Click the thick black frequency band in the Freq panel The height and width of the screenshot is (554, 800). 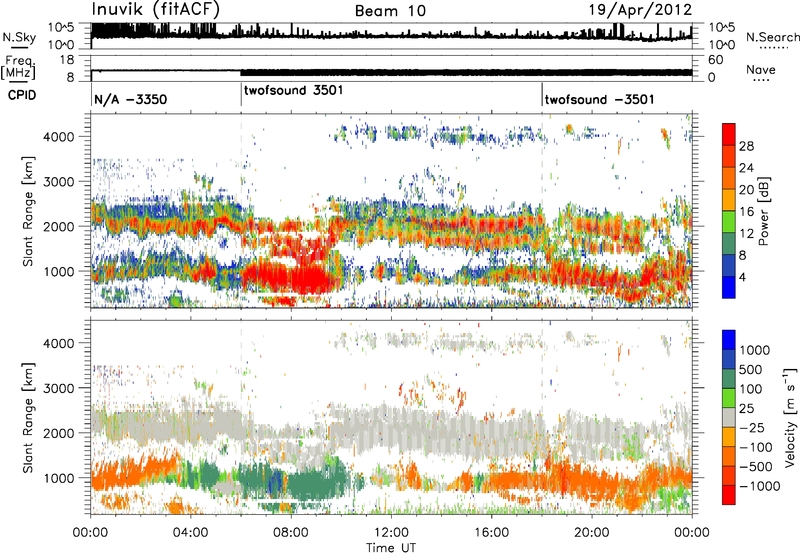click(466, 72)
